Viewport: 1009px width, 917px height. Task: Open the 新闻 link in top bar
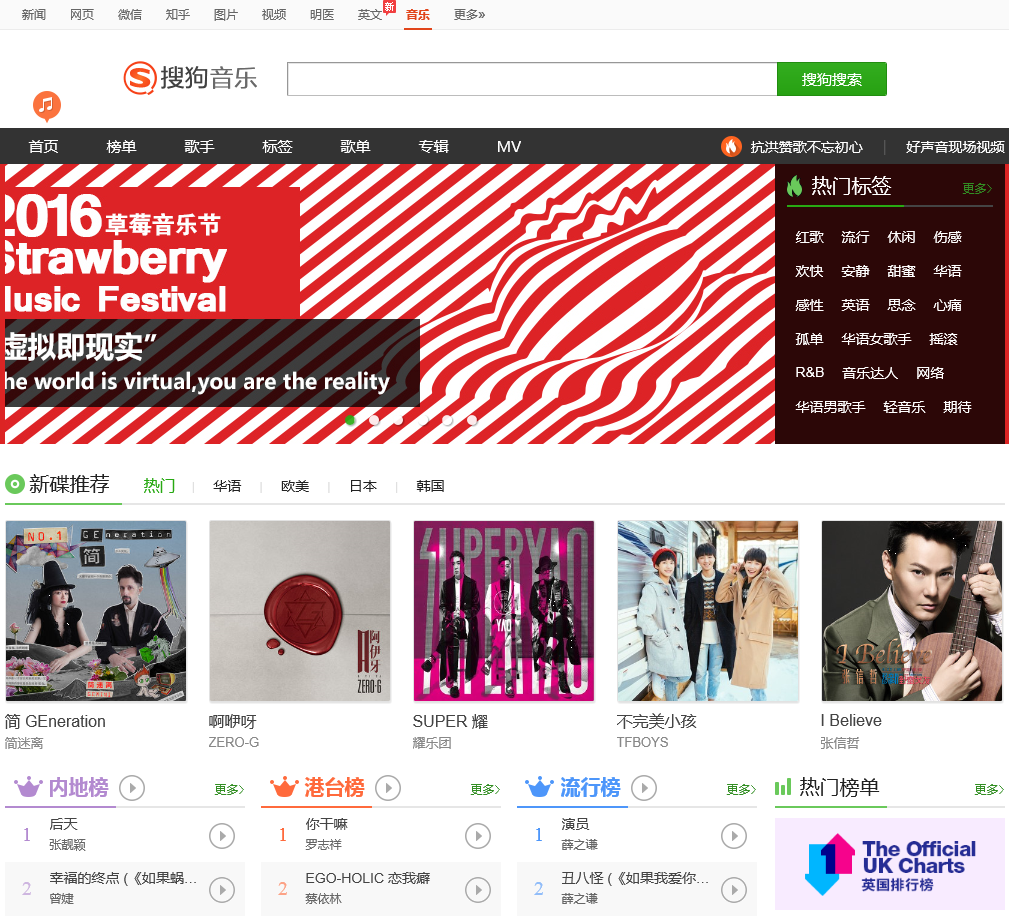pyautogui.click(x=33, y=15)
